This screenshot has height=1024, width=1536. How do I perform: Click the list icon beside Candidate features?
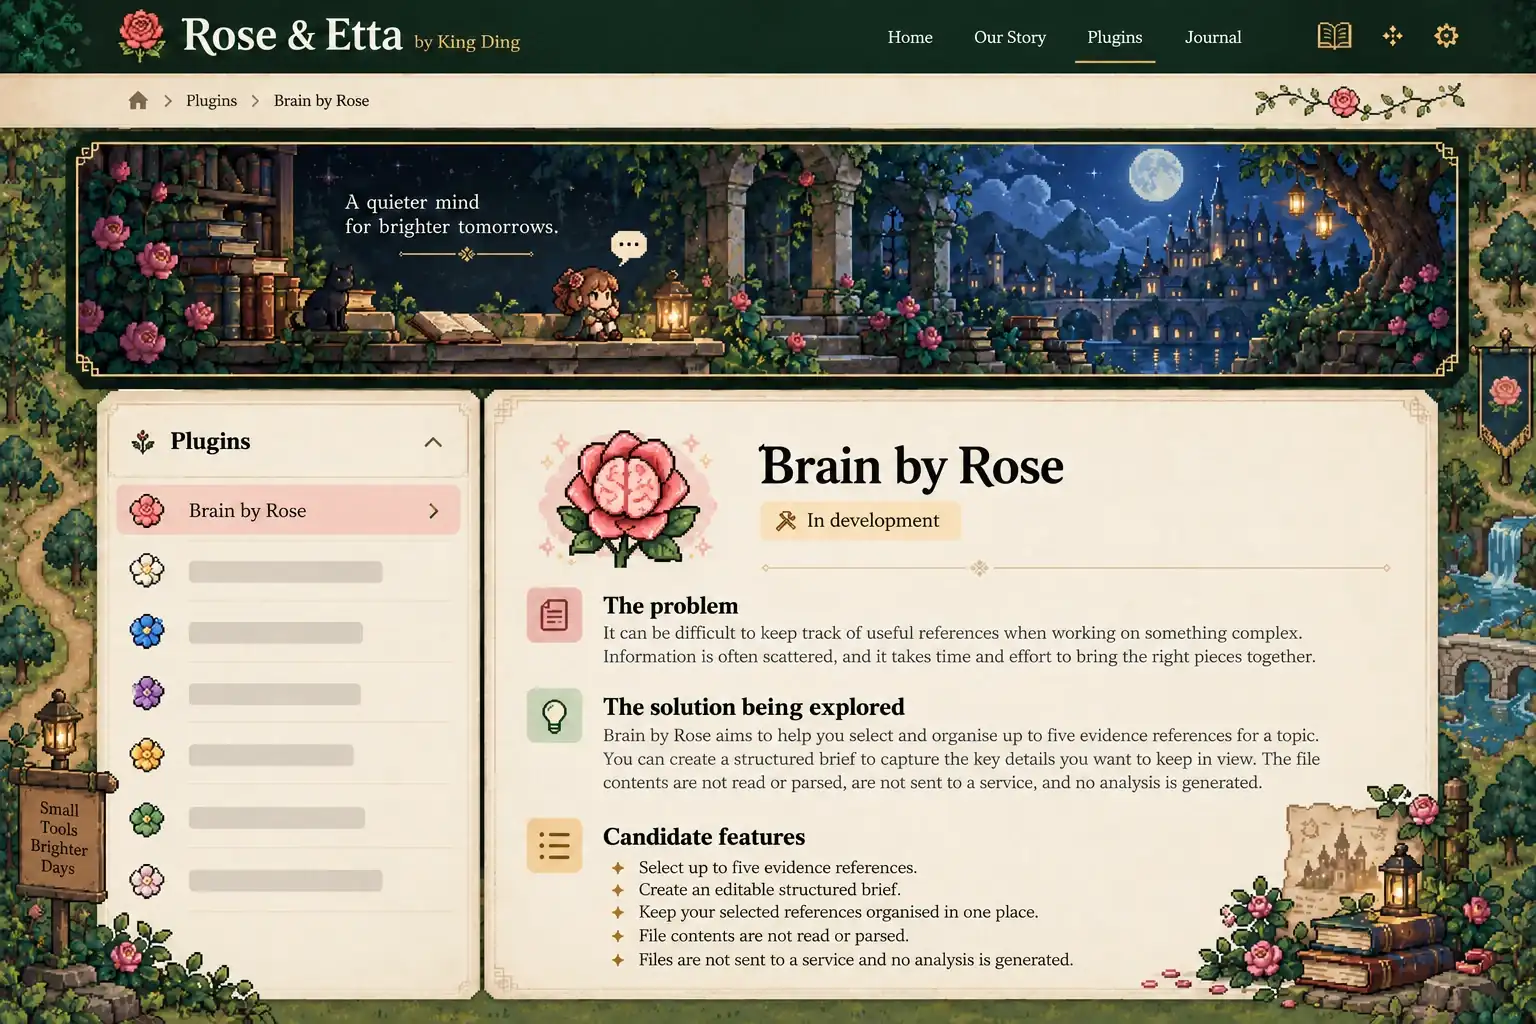554,845
